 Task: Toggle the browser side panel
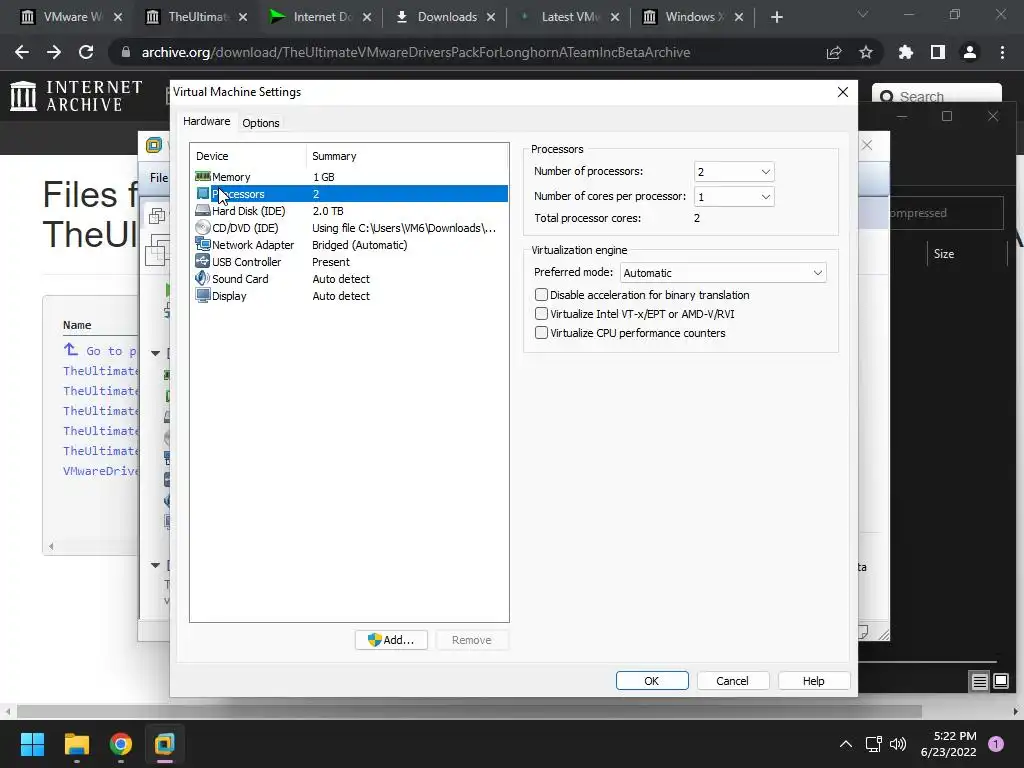tap(938, 52)
